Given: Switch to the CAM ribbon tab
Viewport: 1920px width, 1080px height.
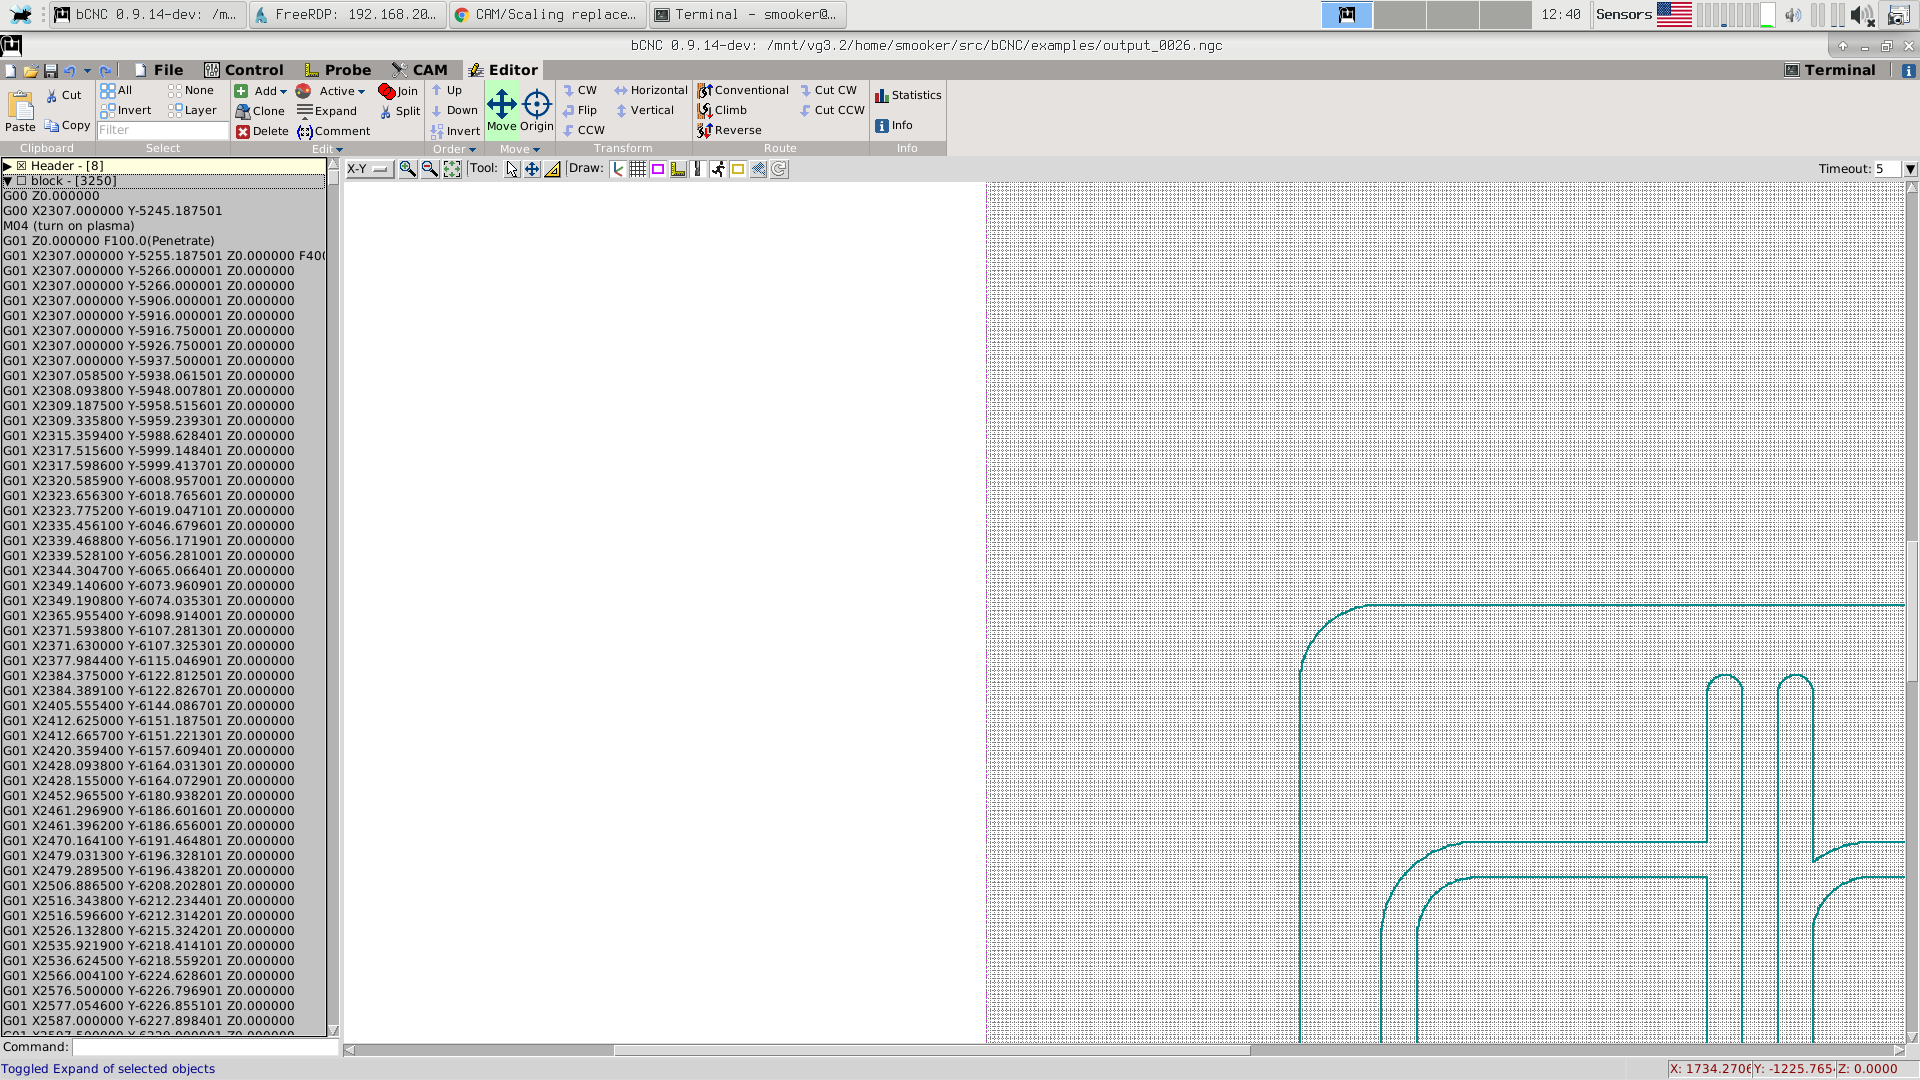Looking at the screenshot, I should (420, 70).
